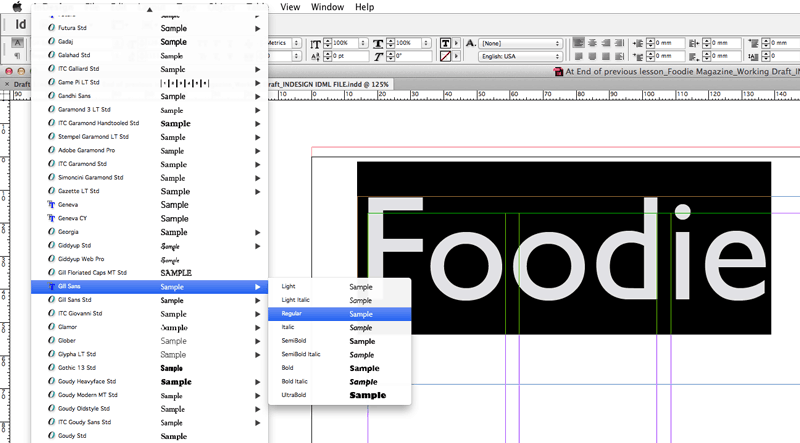Image resolution: width=800 pixels, height=443 pixels.
Task: Open the fill color flyout arrow
Action: click(x=456, y=43)
